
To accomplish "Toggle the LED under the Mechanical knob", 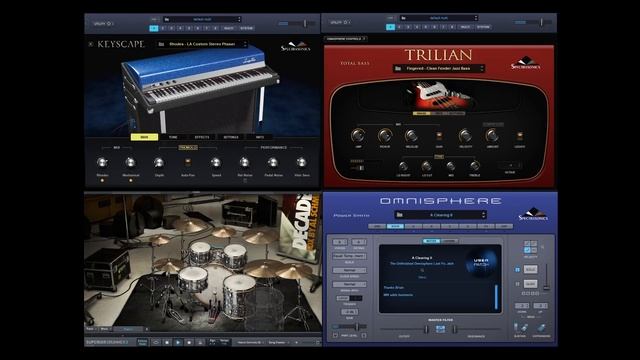I will [131, 180].
